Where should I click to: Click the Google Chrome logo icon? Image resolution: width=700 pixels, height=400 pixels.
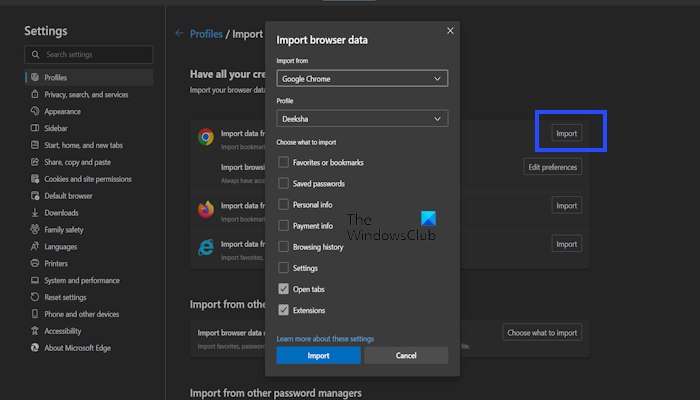pyautogui.click(x=206, y=137)
